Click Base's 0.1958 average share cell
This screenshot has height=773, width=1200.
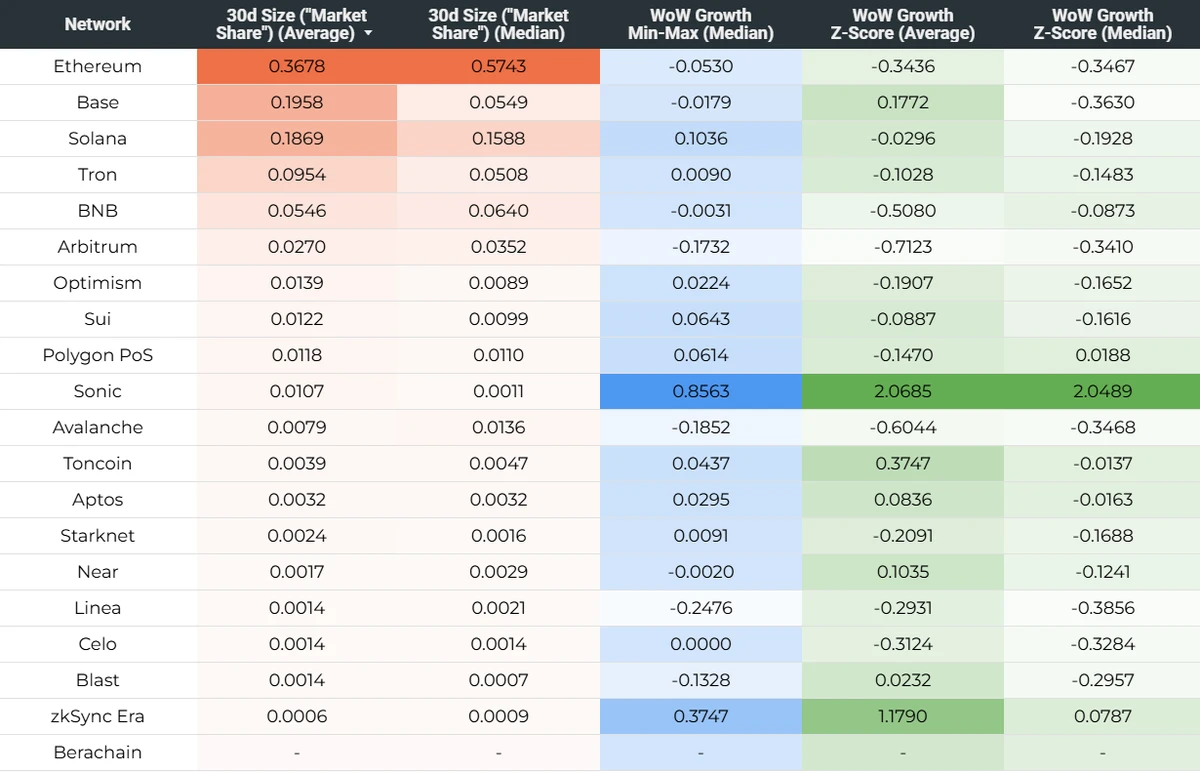tap(297, 103)
